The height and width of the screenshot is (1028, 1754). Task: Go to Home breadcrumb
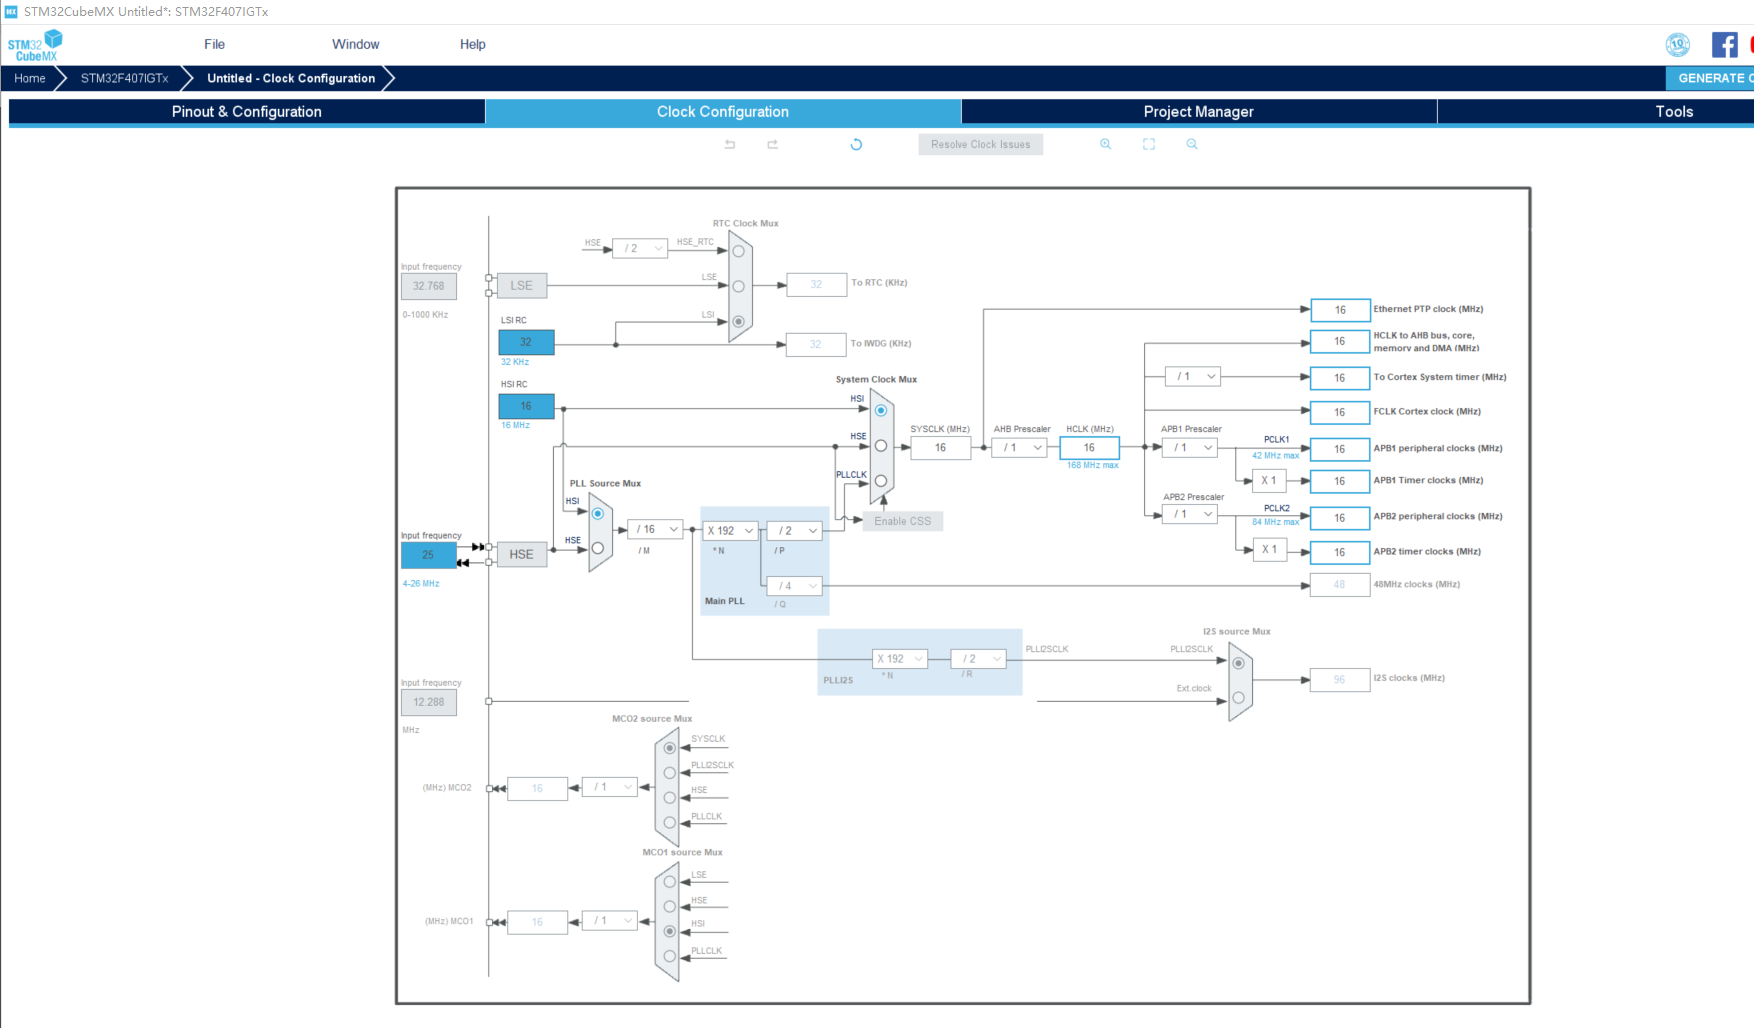click(x=30, y=78)
